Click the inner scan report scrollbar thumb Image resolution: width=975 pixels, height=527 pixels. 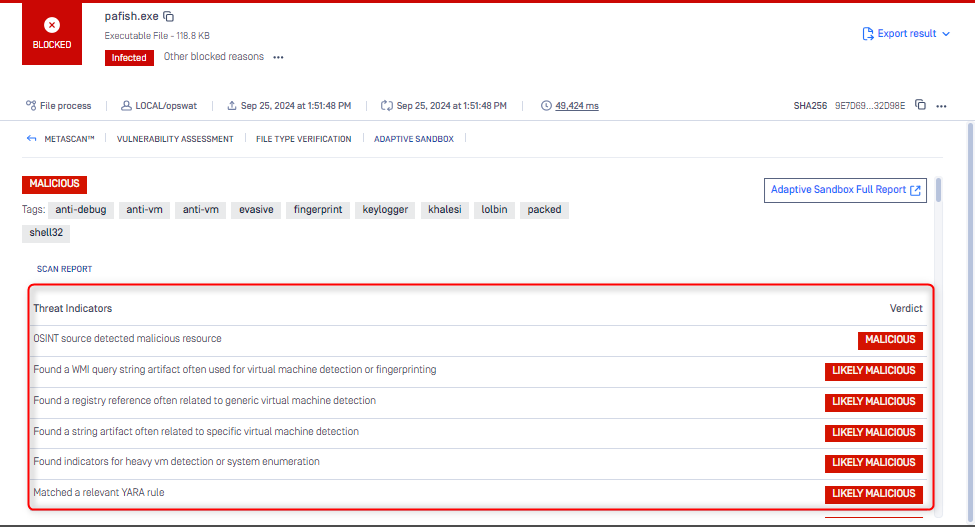click(938, 190)
